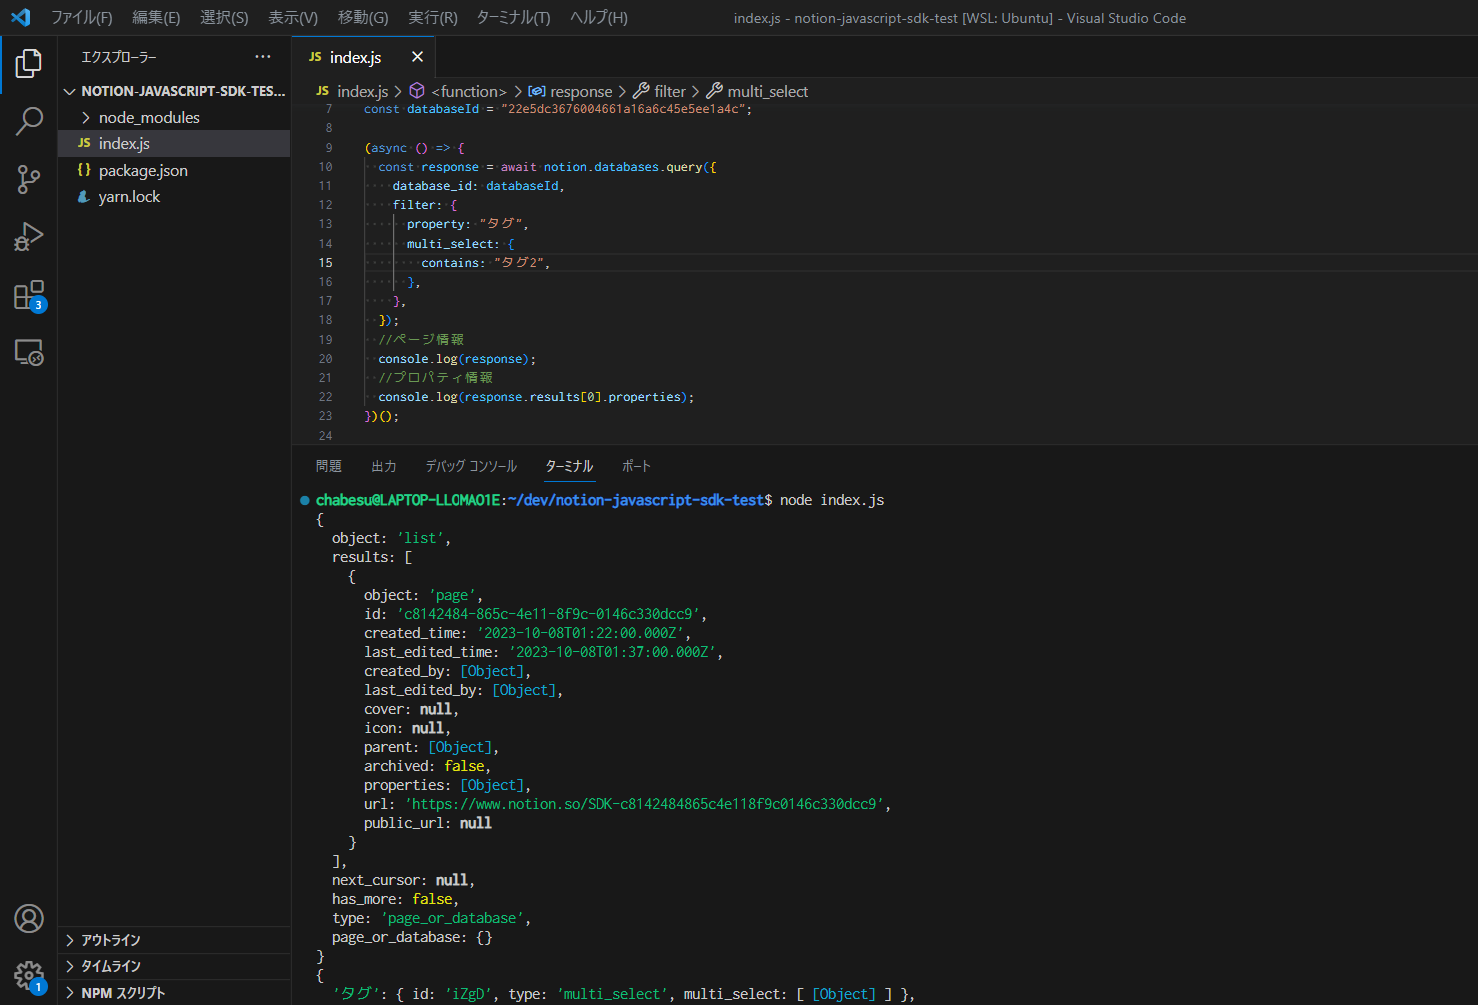Click the //ページ情報 comment line
This screenshot has height=1005, width=1478.
coord(421,340)
